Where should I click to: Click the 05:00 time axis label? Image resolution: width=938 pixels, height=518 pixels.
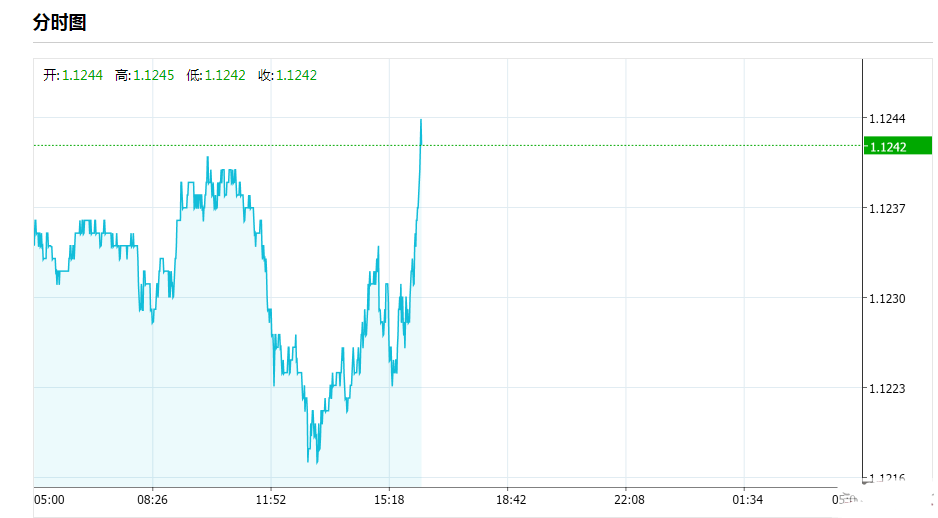point(50,499)
